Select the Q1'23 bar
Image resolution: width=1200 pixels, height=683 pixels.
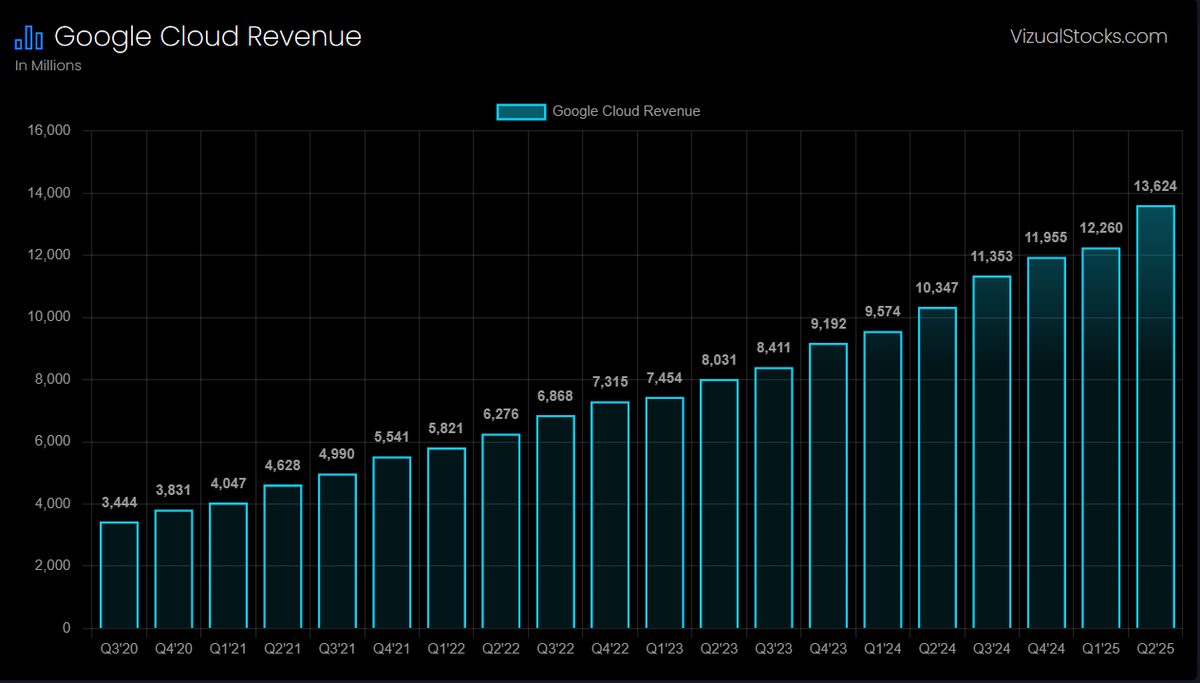click(x=664, y=513)
